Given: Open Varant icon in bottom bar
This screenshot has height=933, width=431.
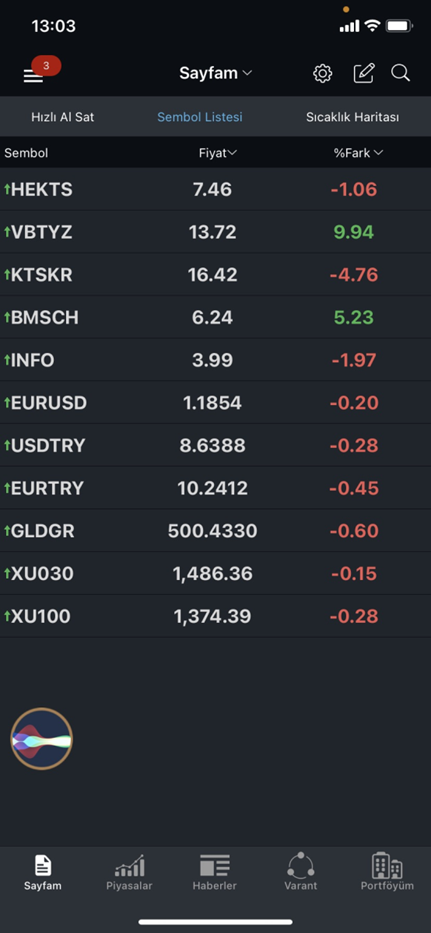Looking at the screenshot, I should 301,865.
